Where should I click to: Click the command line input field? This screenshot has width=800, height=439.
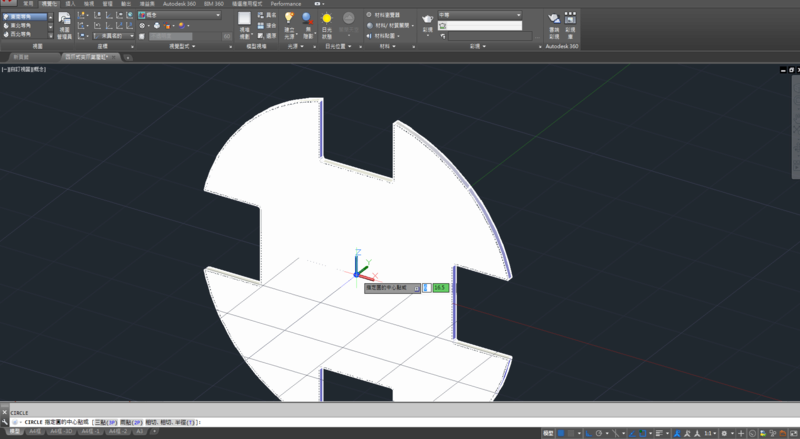403,422
